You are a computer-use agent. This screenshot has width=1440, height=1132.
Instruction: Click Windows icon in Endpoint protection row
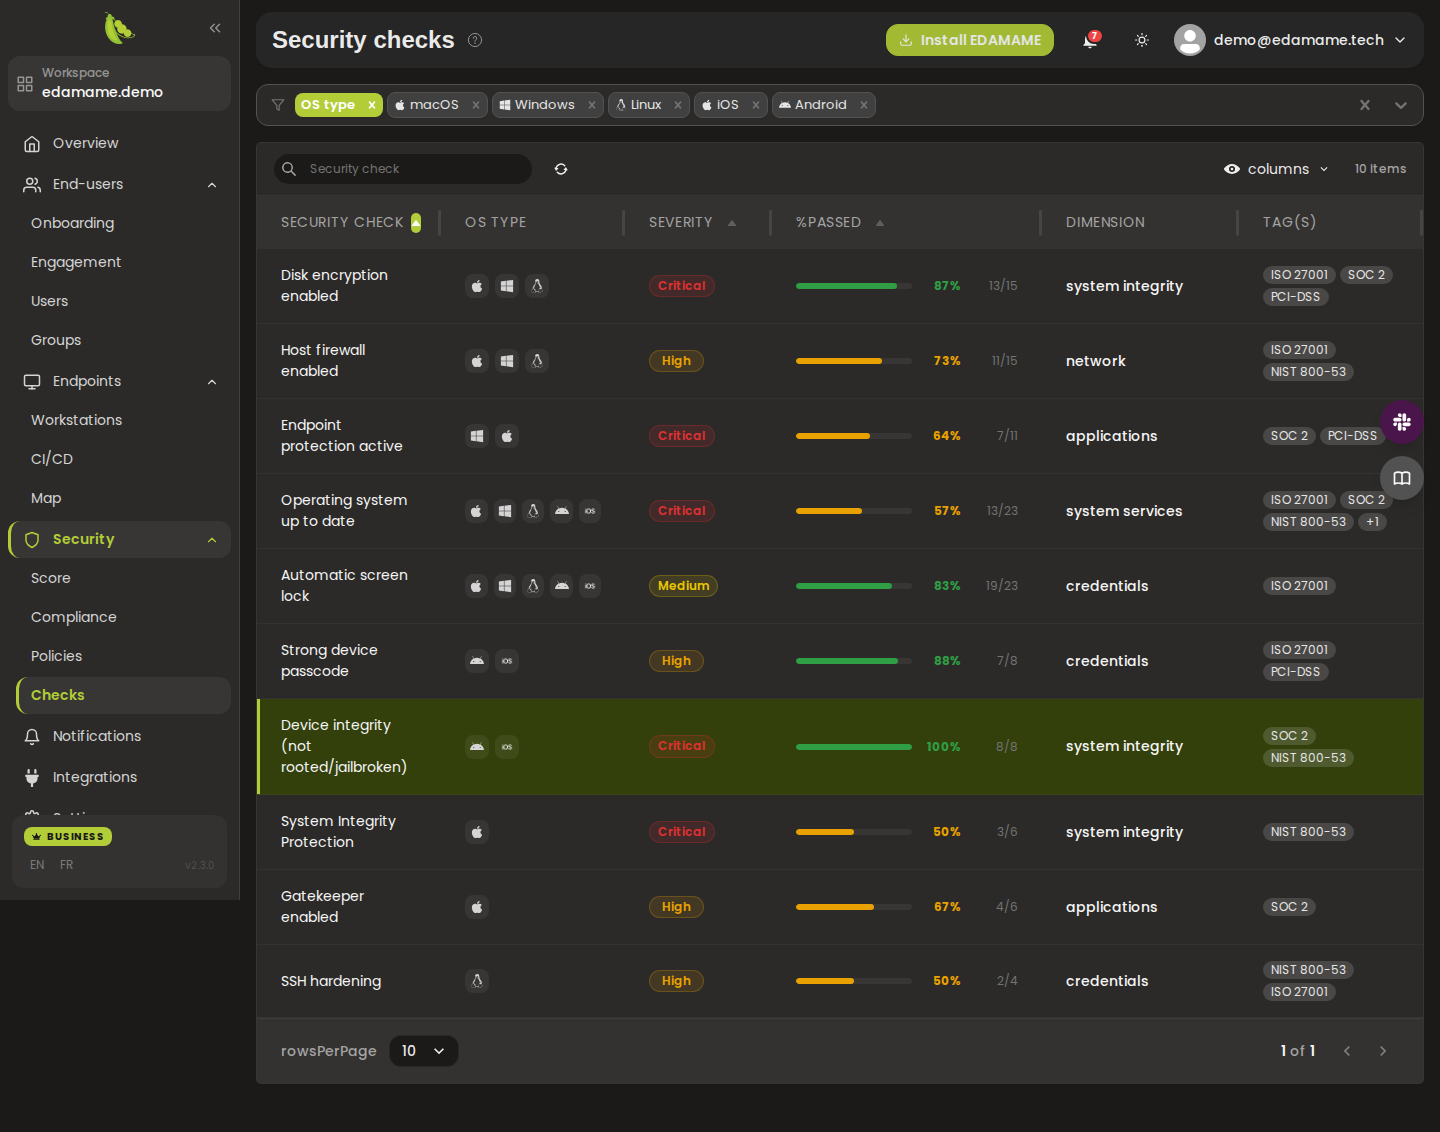click(x=477, y=436)
